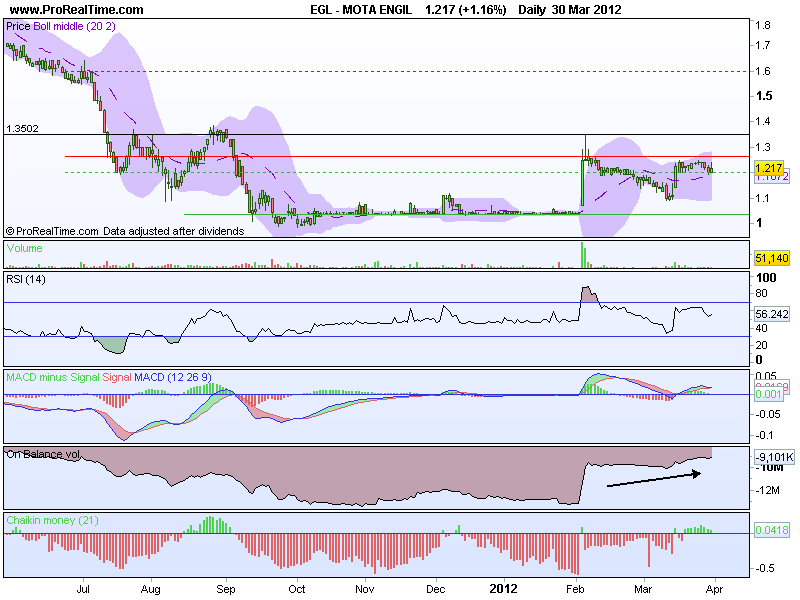Click the "30 Mar 2012" date text
Viewport: 800px width, 600px height.
point(586,10)
